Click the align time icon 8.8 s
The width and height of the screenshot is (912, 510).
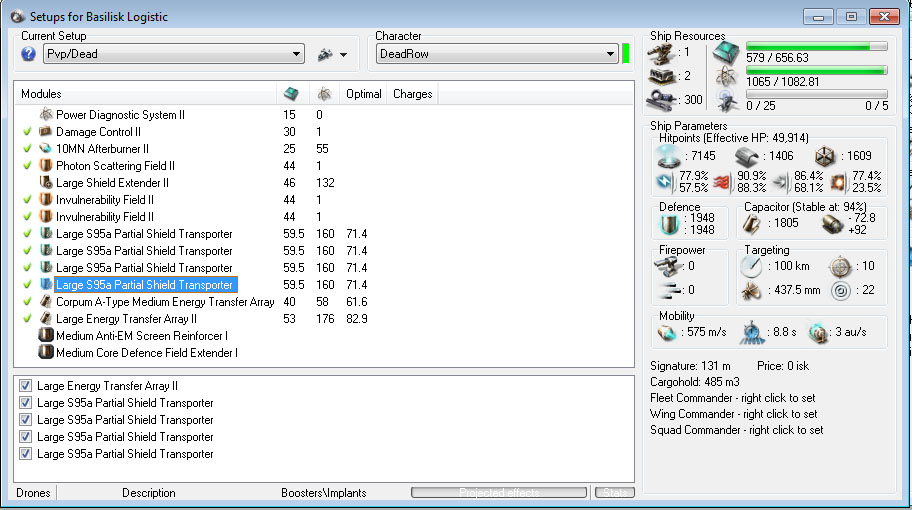tap(751, 333)
